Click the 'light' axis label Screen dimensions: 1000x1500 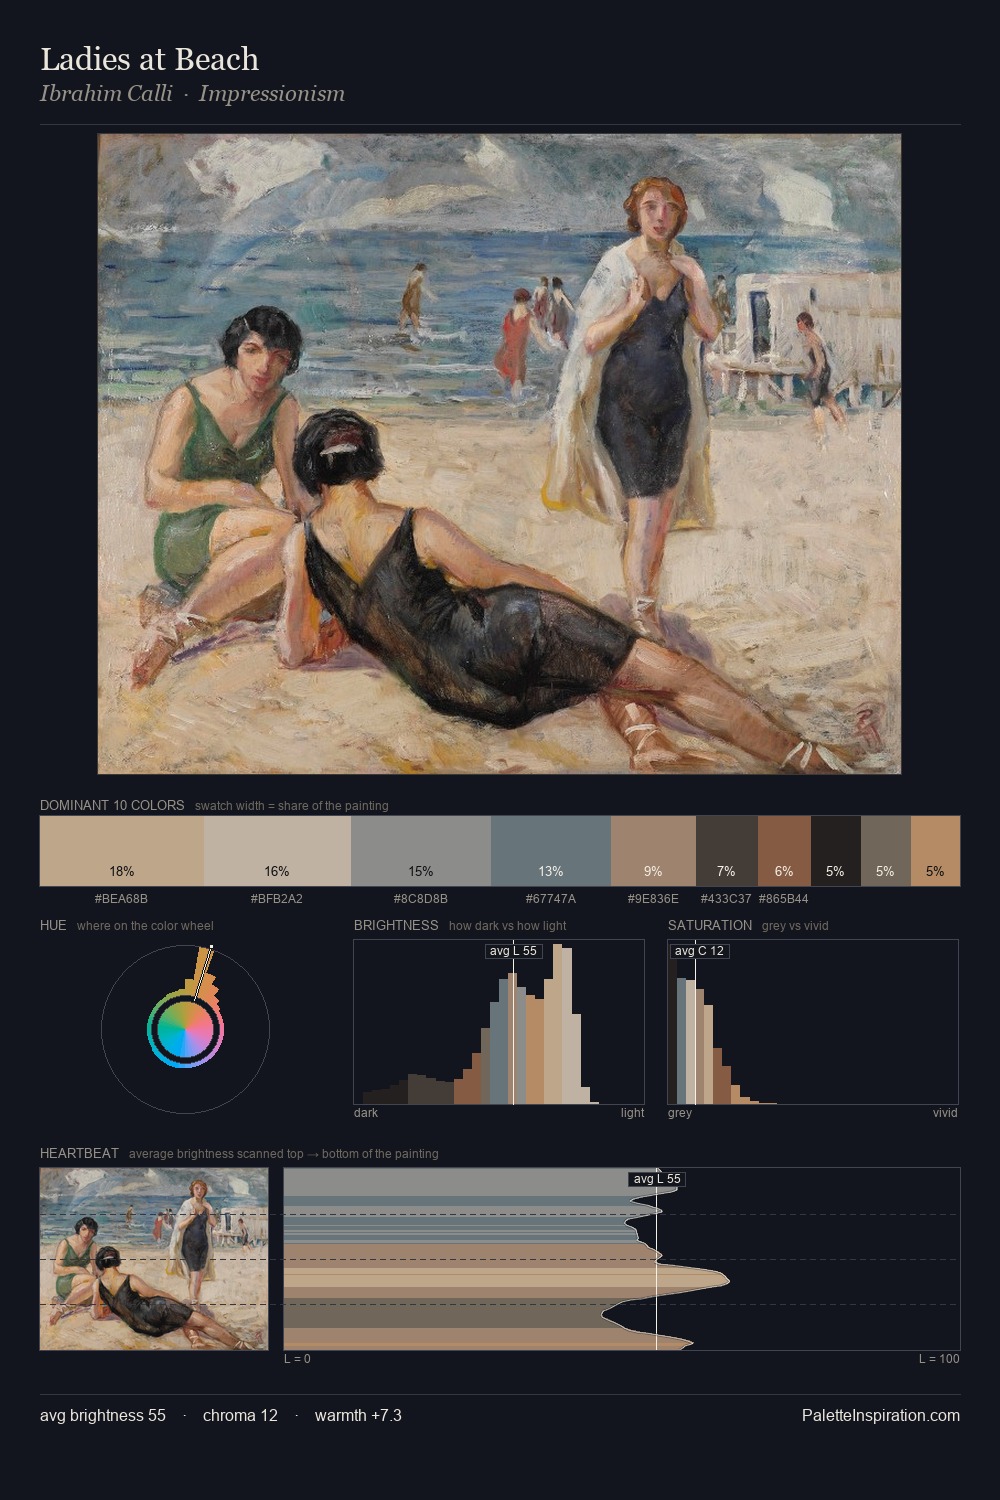(633, 1113)
